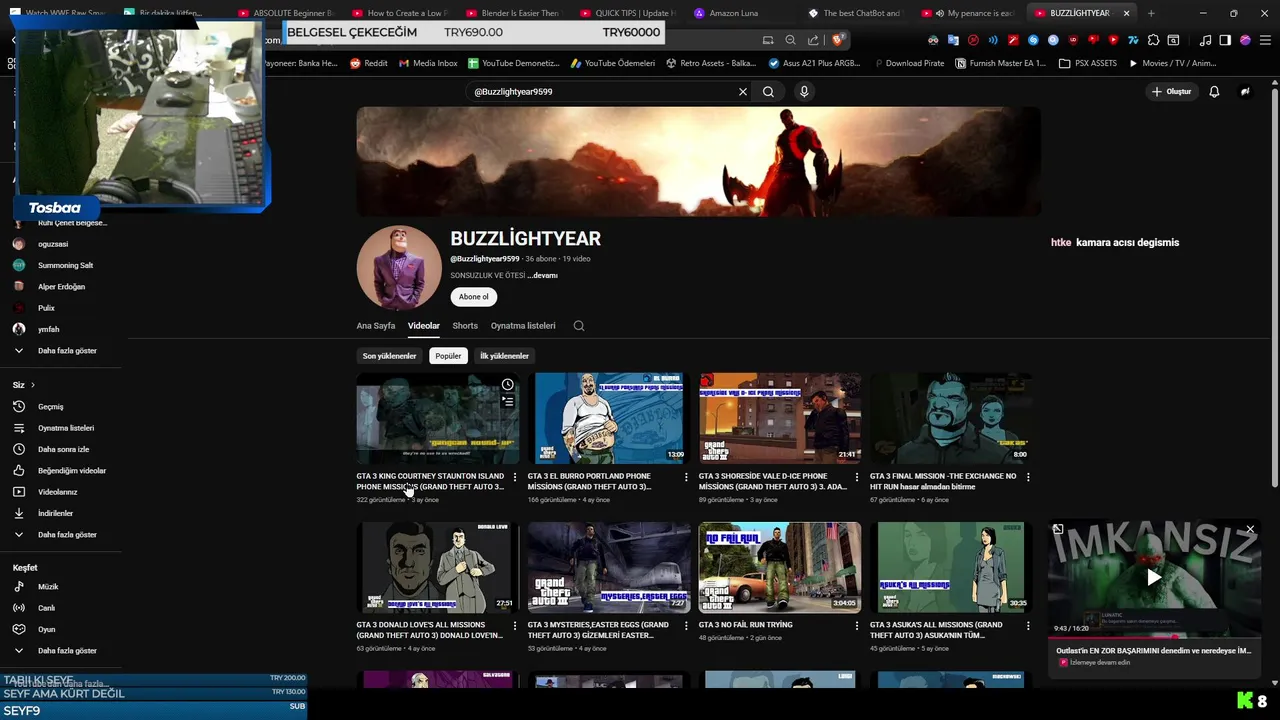
Task: Switch to My penance browser tab
Action: click(968, 13)
